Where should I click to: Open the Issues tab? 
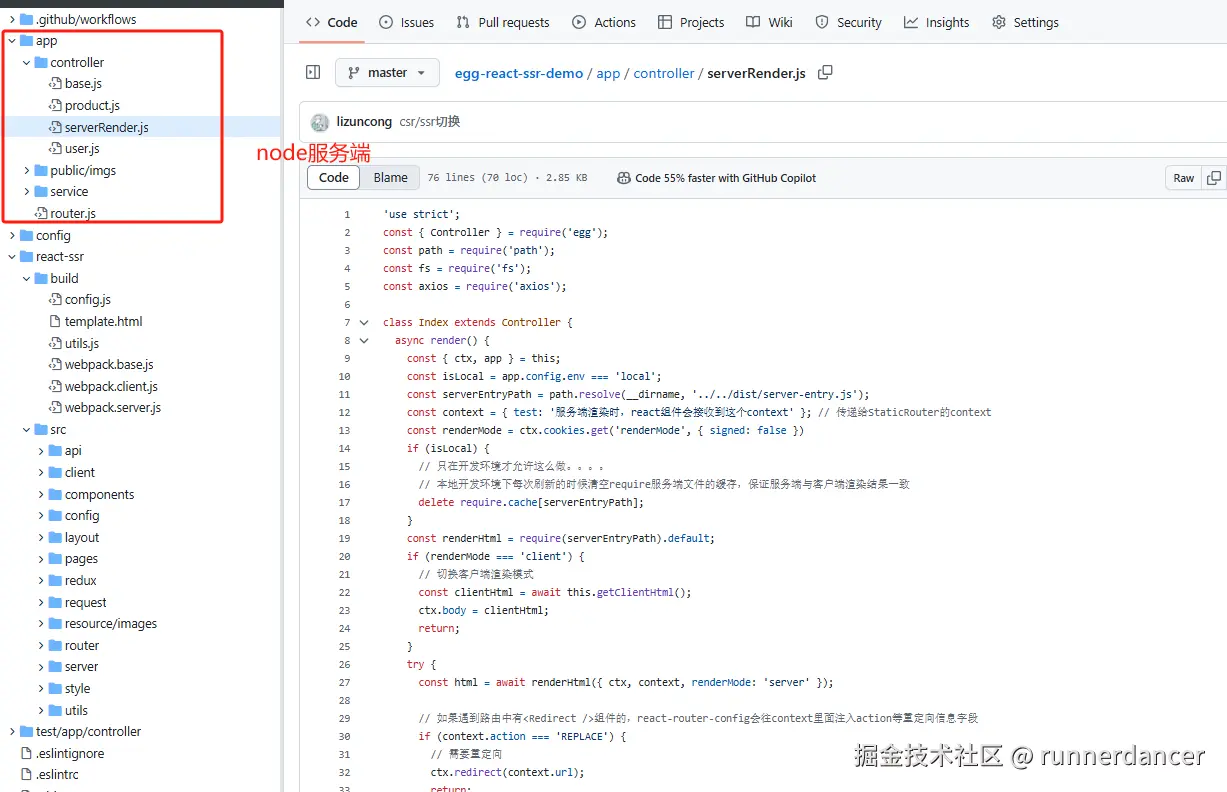coord(407,22)
